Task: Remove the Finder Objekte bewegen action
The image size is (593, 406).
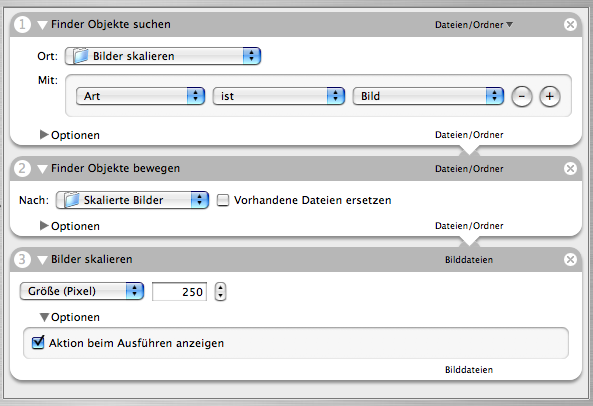Action: tap(570, 169)
